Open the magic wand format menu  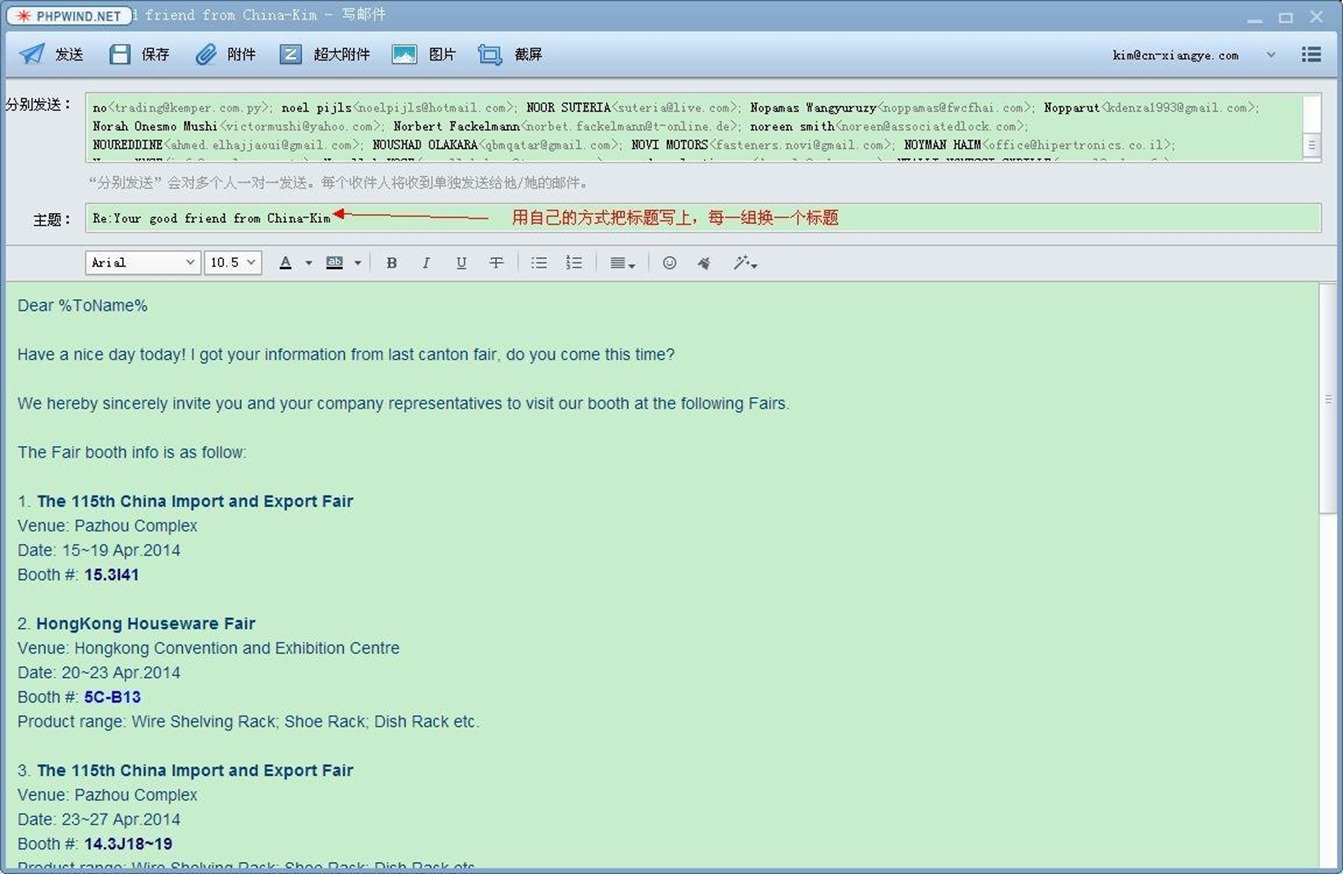[x=745, y=263]
